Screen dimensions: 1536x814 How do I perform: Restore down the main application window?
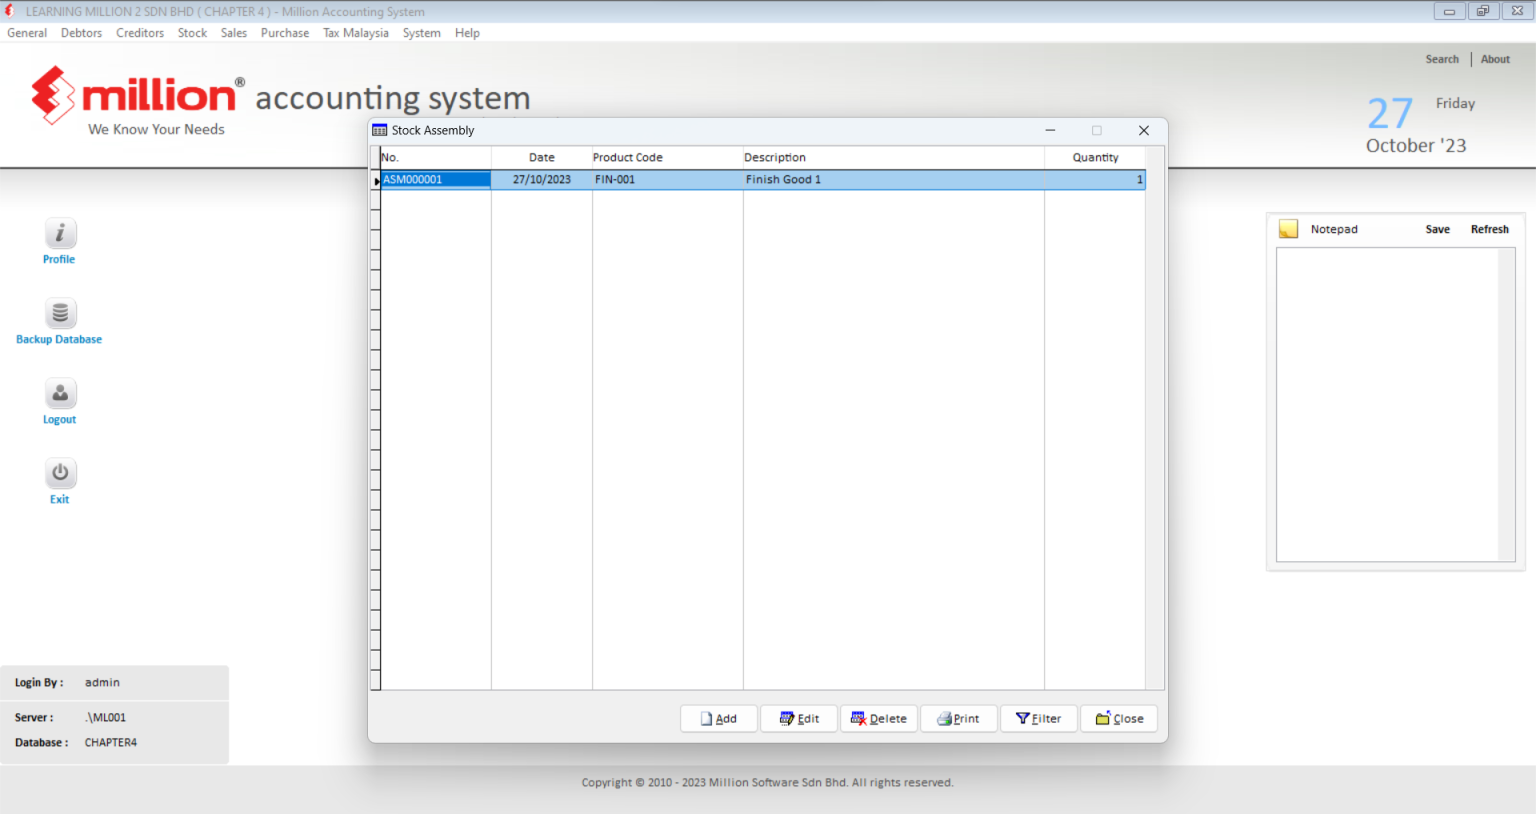[x=1483, y=11]
